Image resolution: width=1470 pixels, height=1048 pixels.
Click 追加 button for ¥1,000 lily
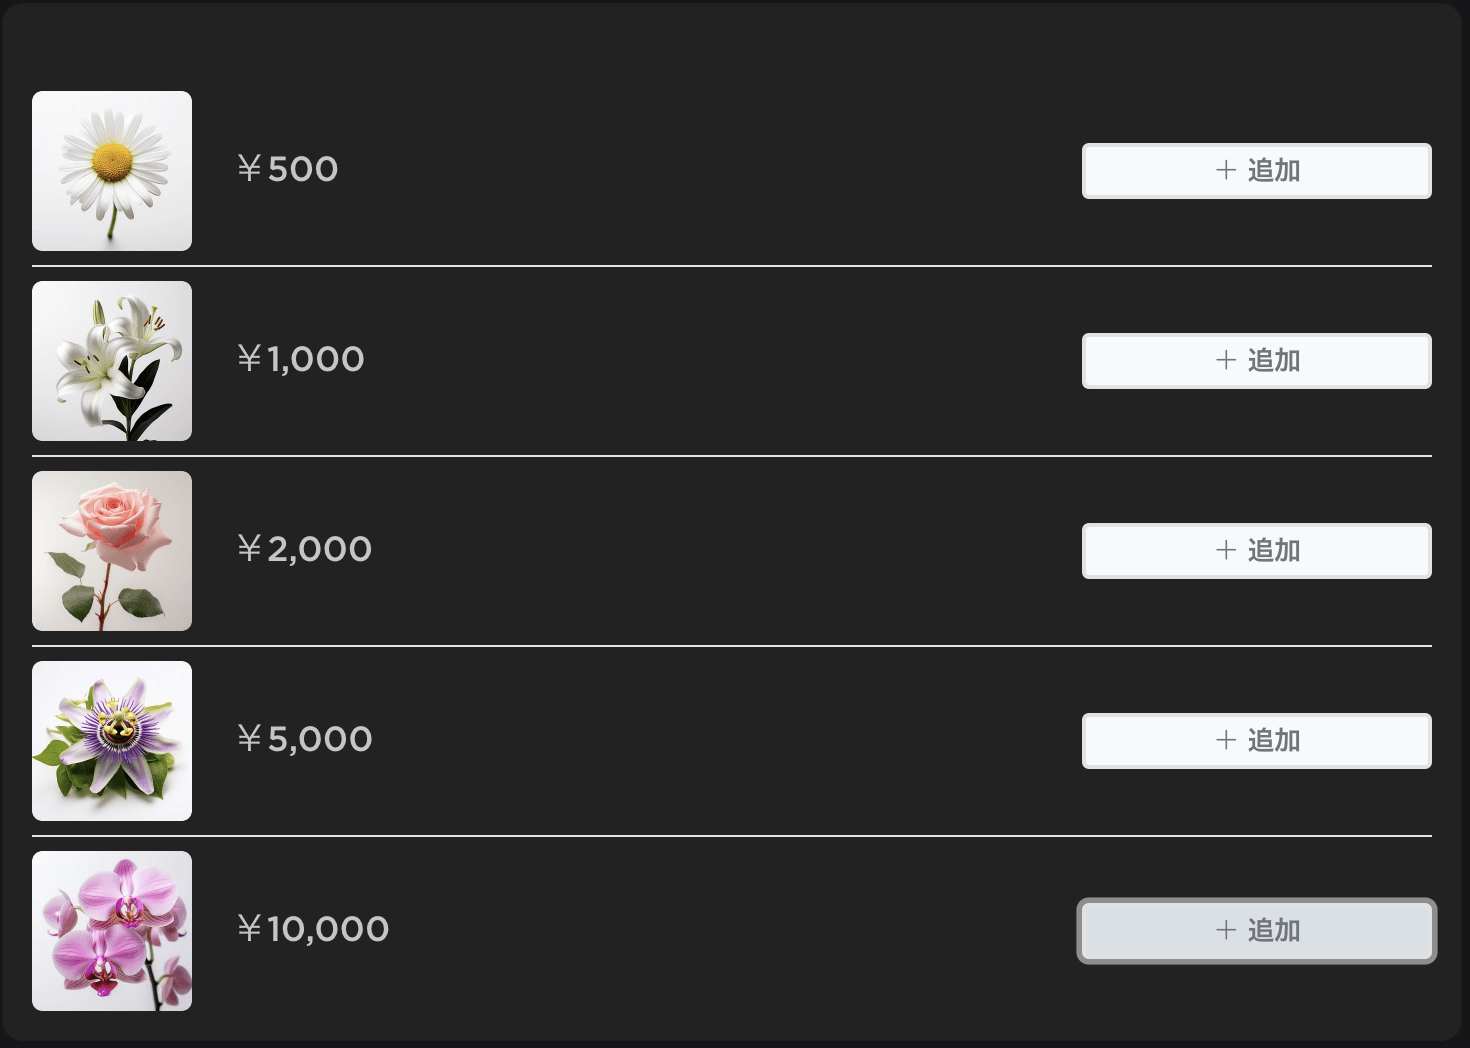point(1257,361)
